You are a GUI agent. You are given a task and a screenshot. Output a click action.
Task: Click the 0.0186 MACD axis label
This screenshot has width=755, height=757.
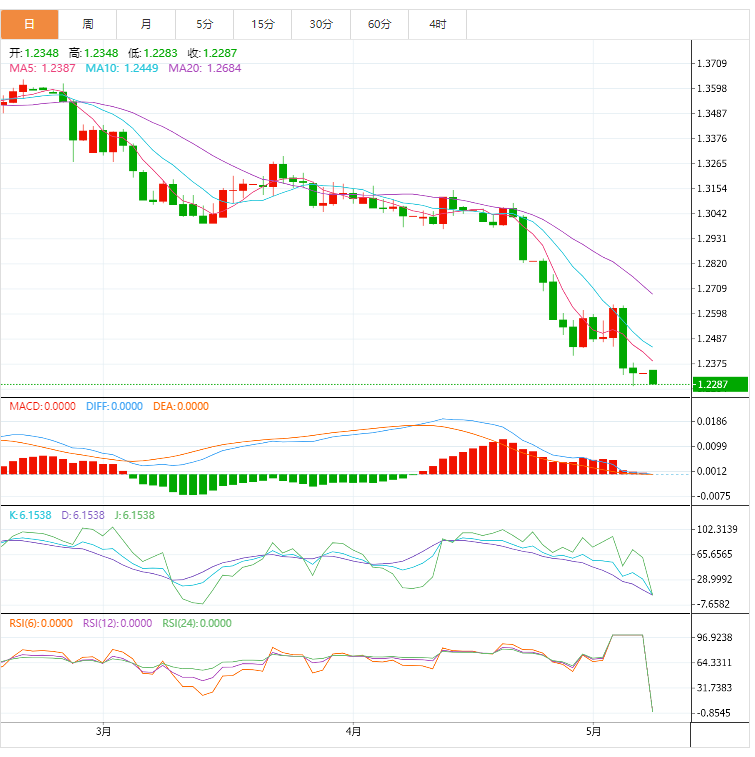712,421
